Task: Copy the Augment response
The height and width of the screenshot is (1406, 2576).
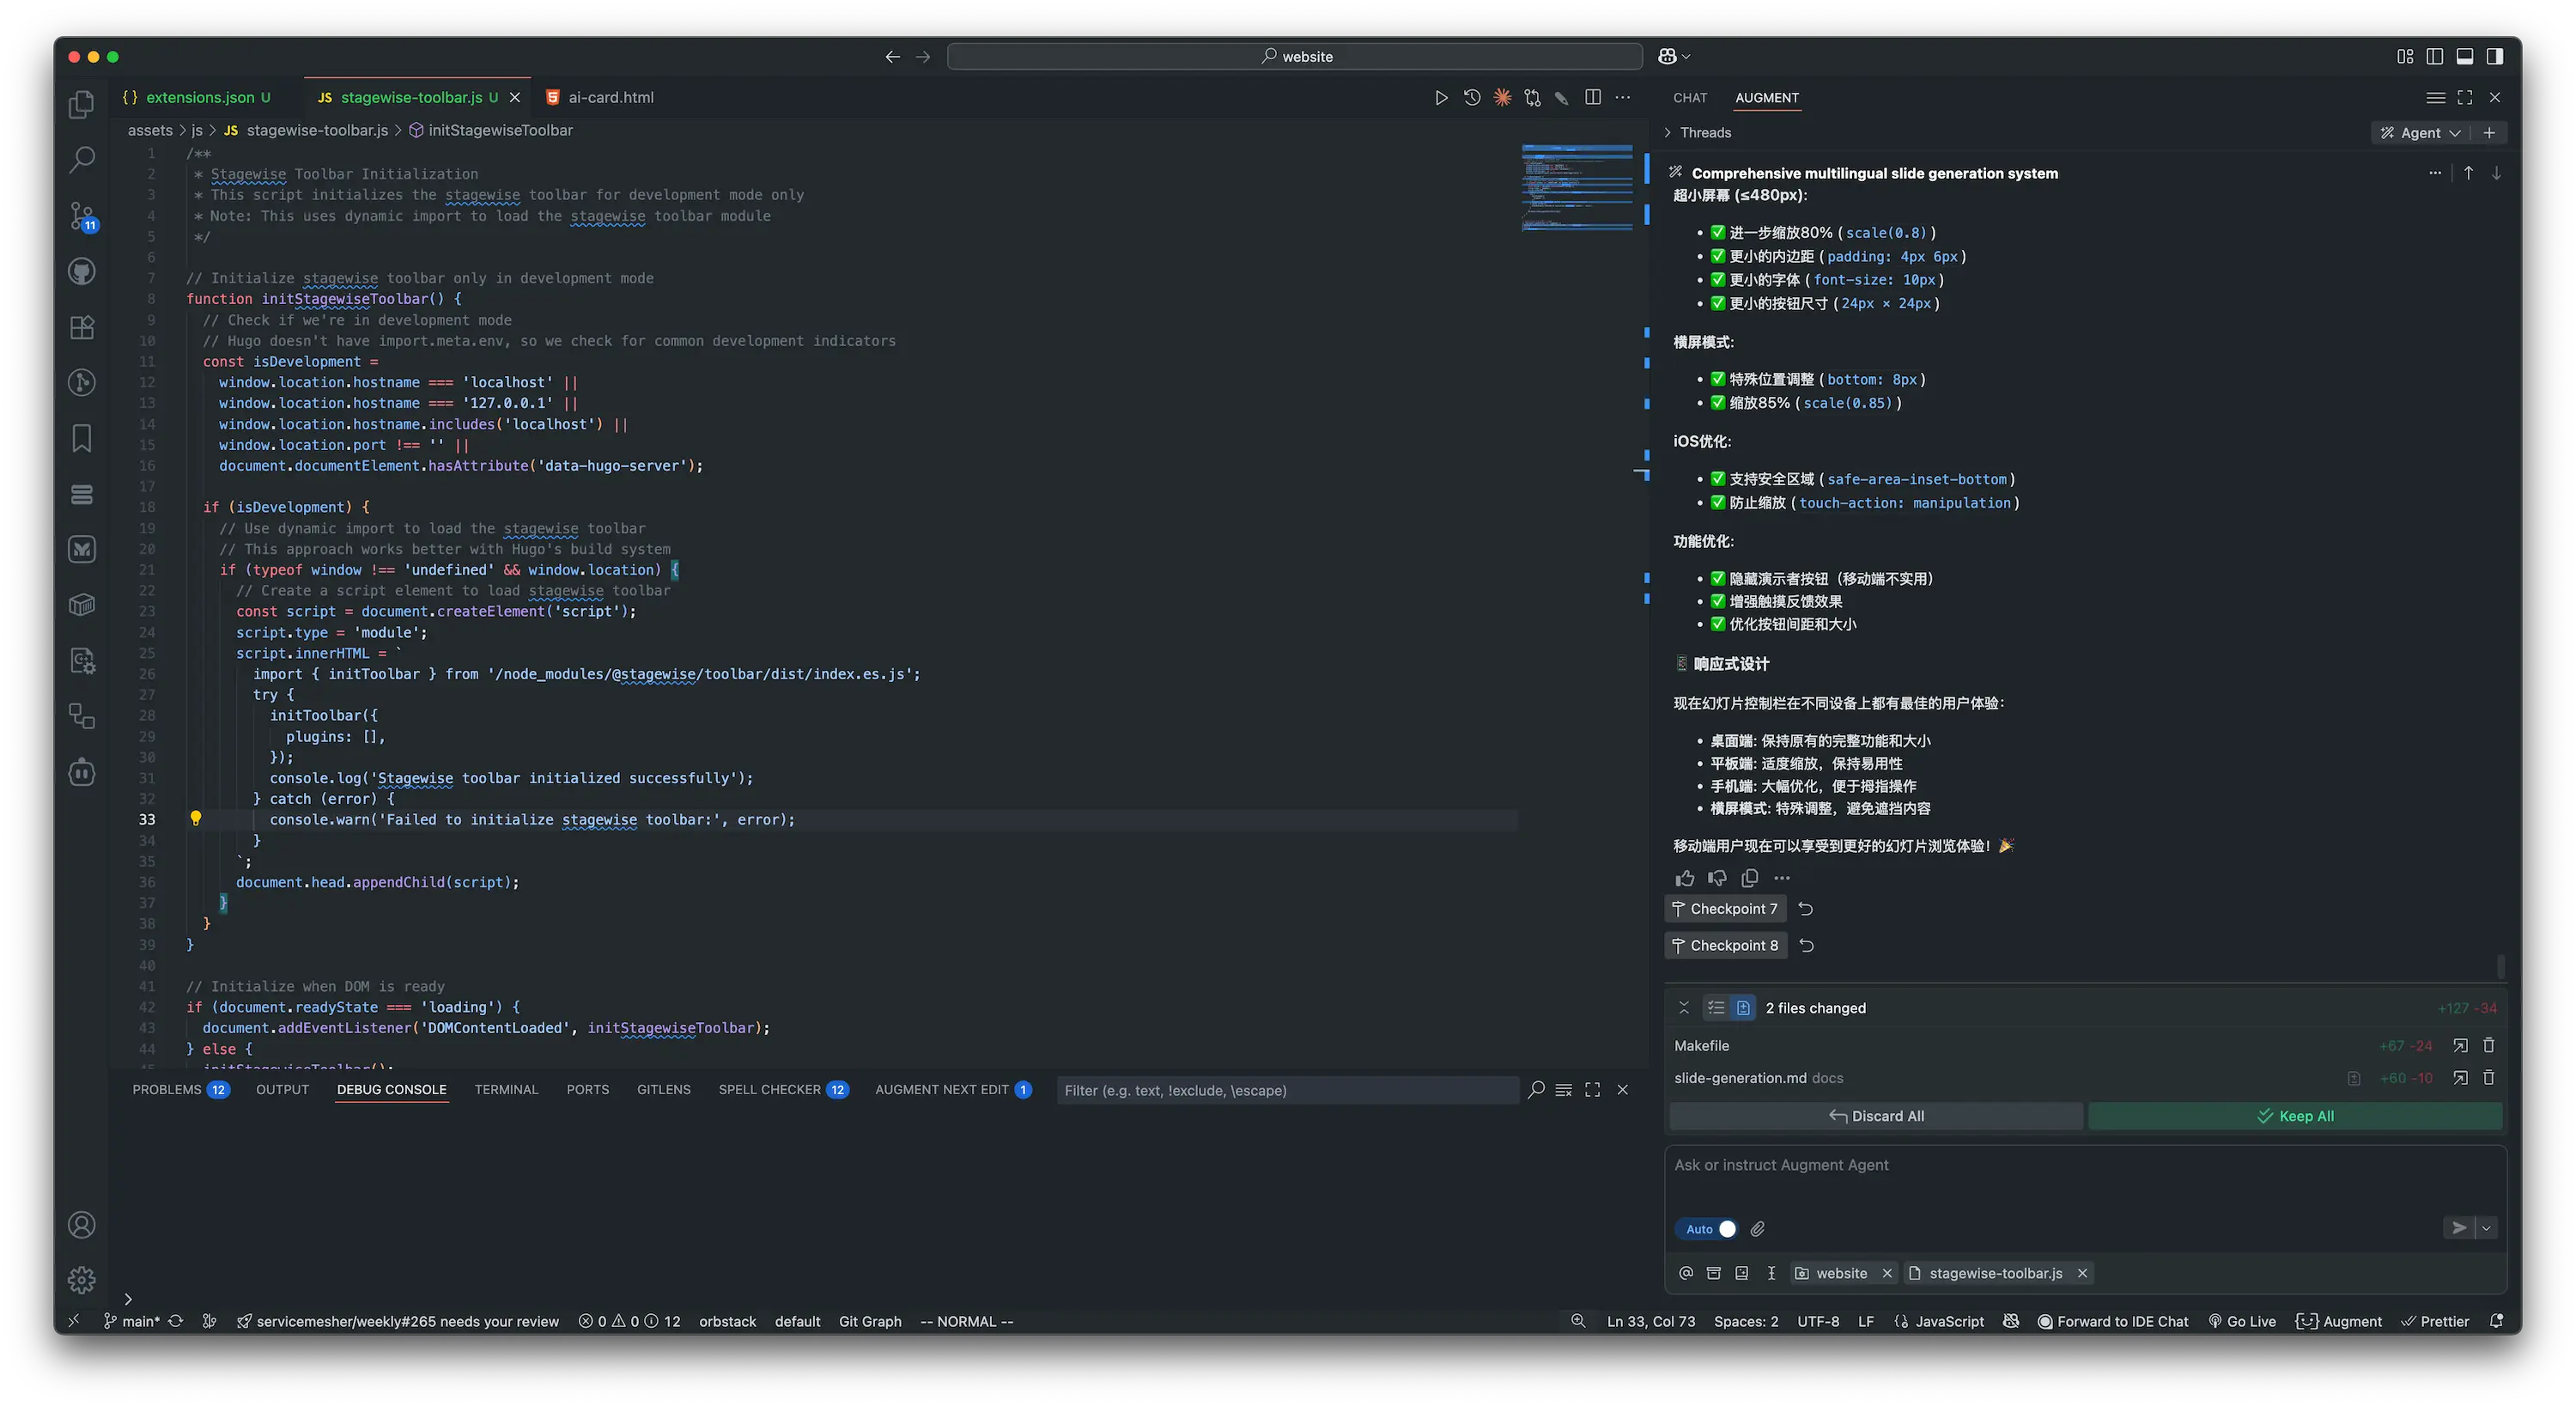Action: point(1749,878)
